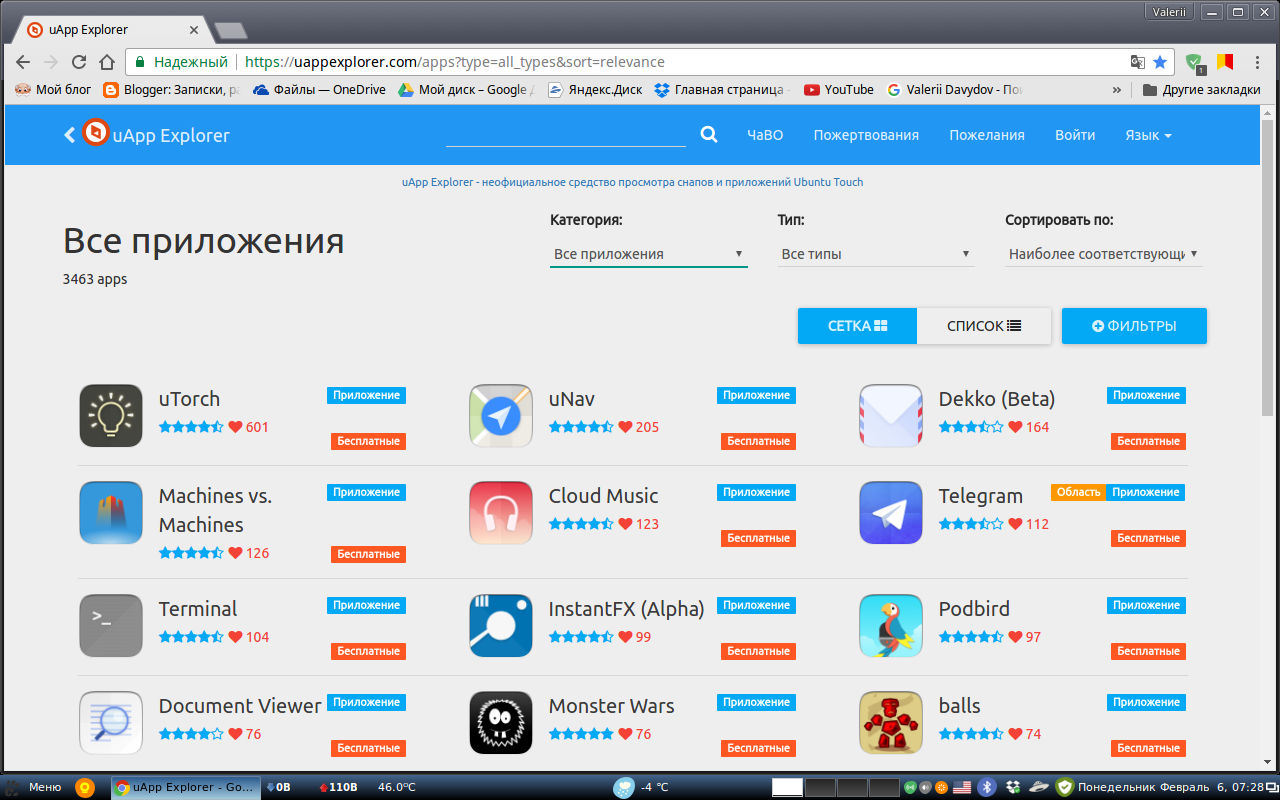Viewport: 1280px width, 800px height.
Task: Open the Document Viewer icon
Action: (111, 722)
